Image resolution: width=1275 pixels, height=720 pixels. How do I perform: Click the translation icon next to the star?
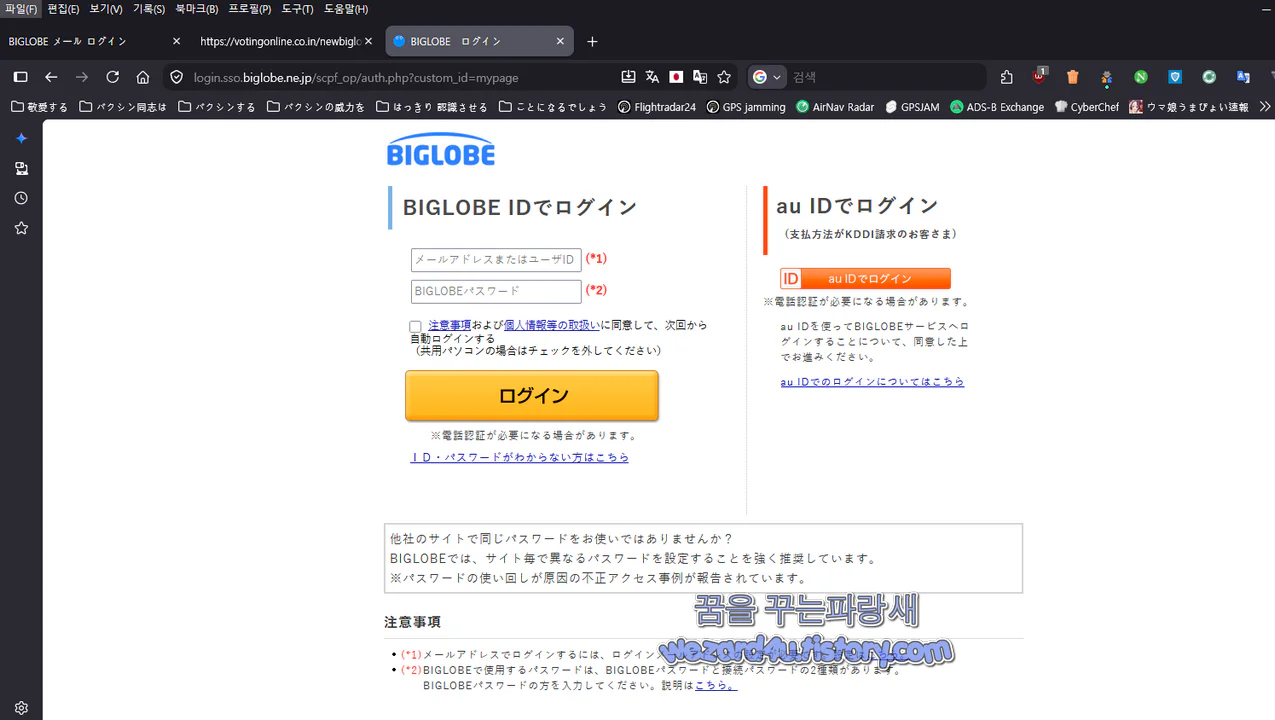[700, 77]
